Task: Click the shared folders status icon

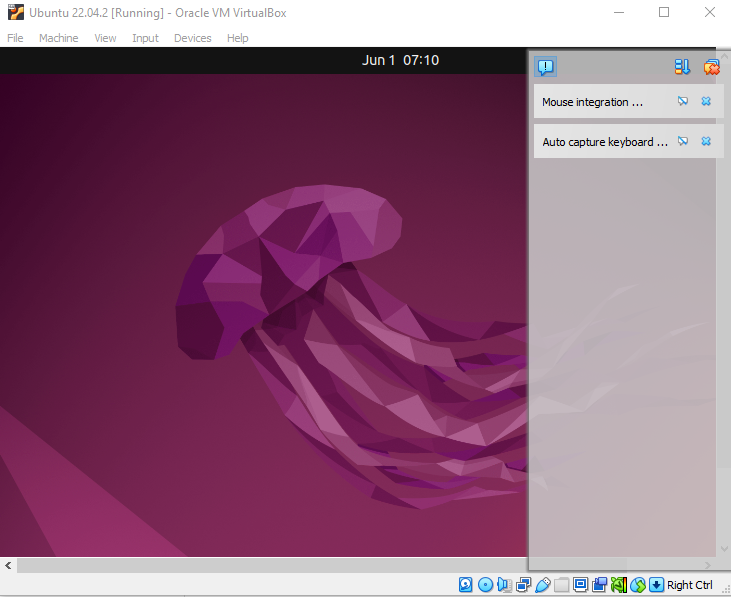Action: 561,584
